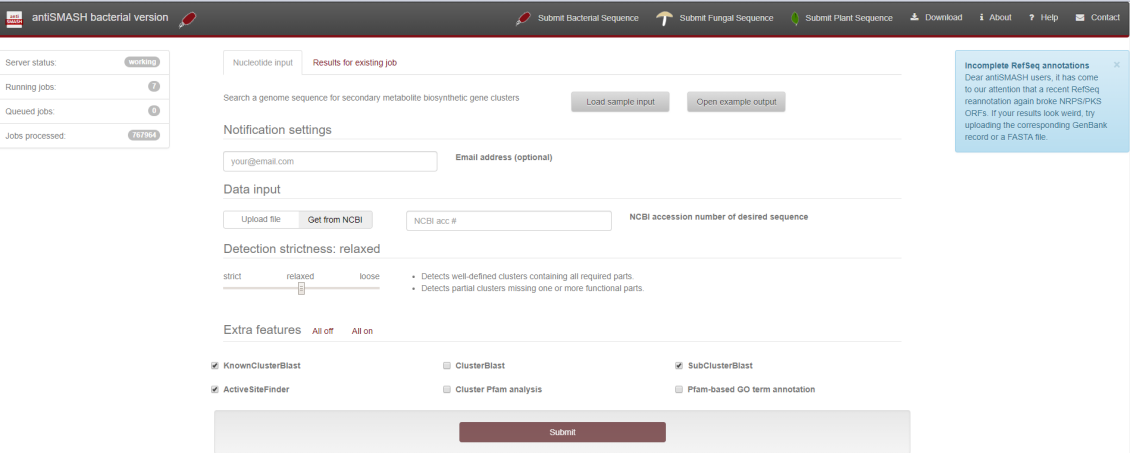Click the 'Email address (optional)' label
Screen dimensions: 1130x453
pyautogui.click(x=504, y=157)
